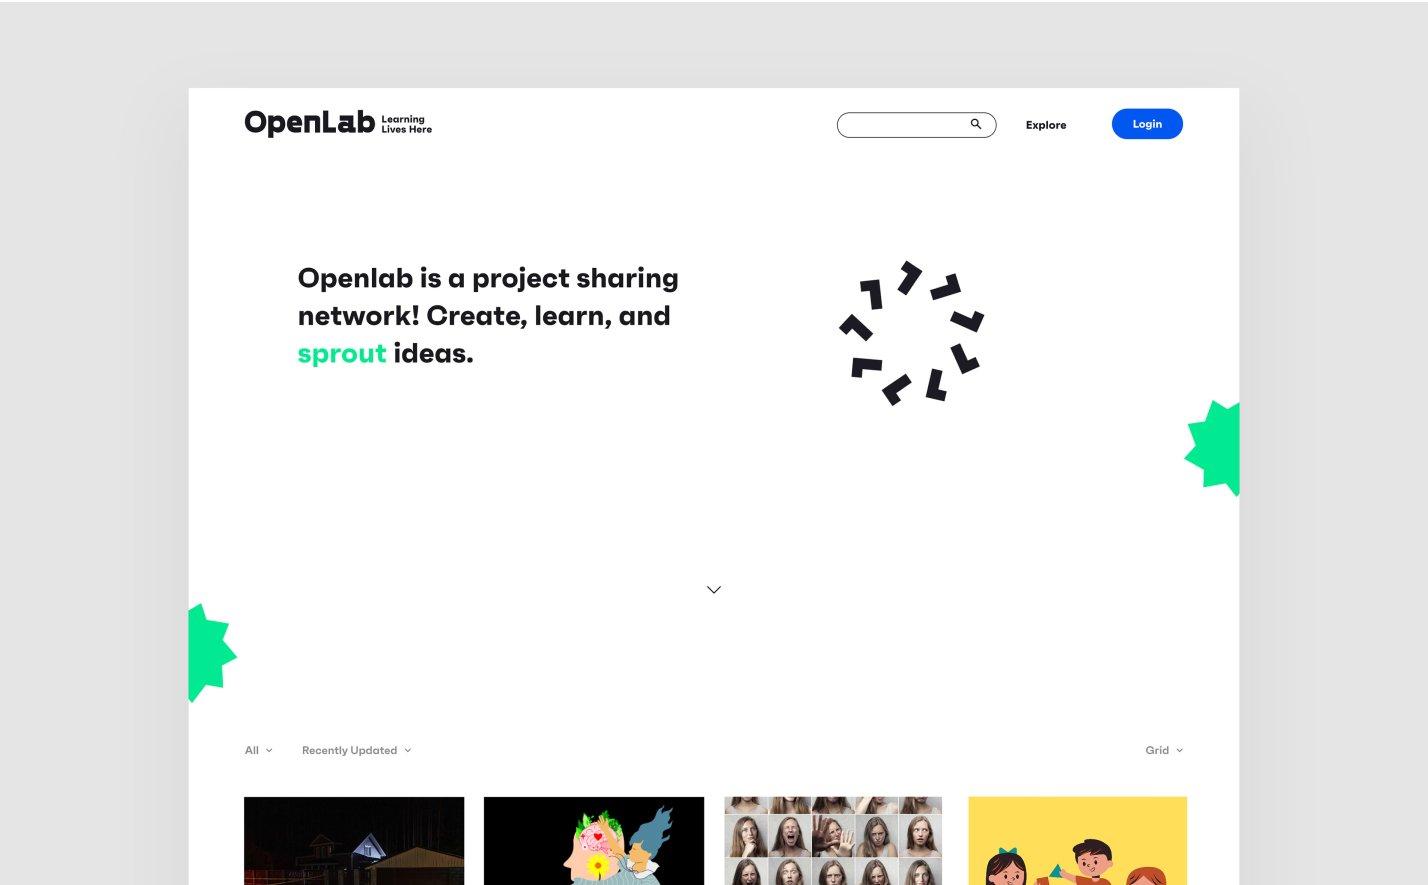Click the spinning circle logo graphic
This screenshot has height=885, width=1428.
pyautogui.click(x=911, y=333)
